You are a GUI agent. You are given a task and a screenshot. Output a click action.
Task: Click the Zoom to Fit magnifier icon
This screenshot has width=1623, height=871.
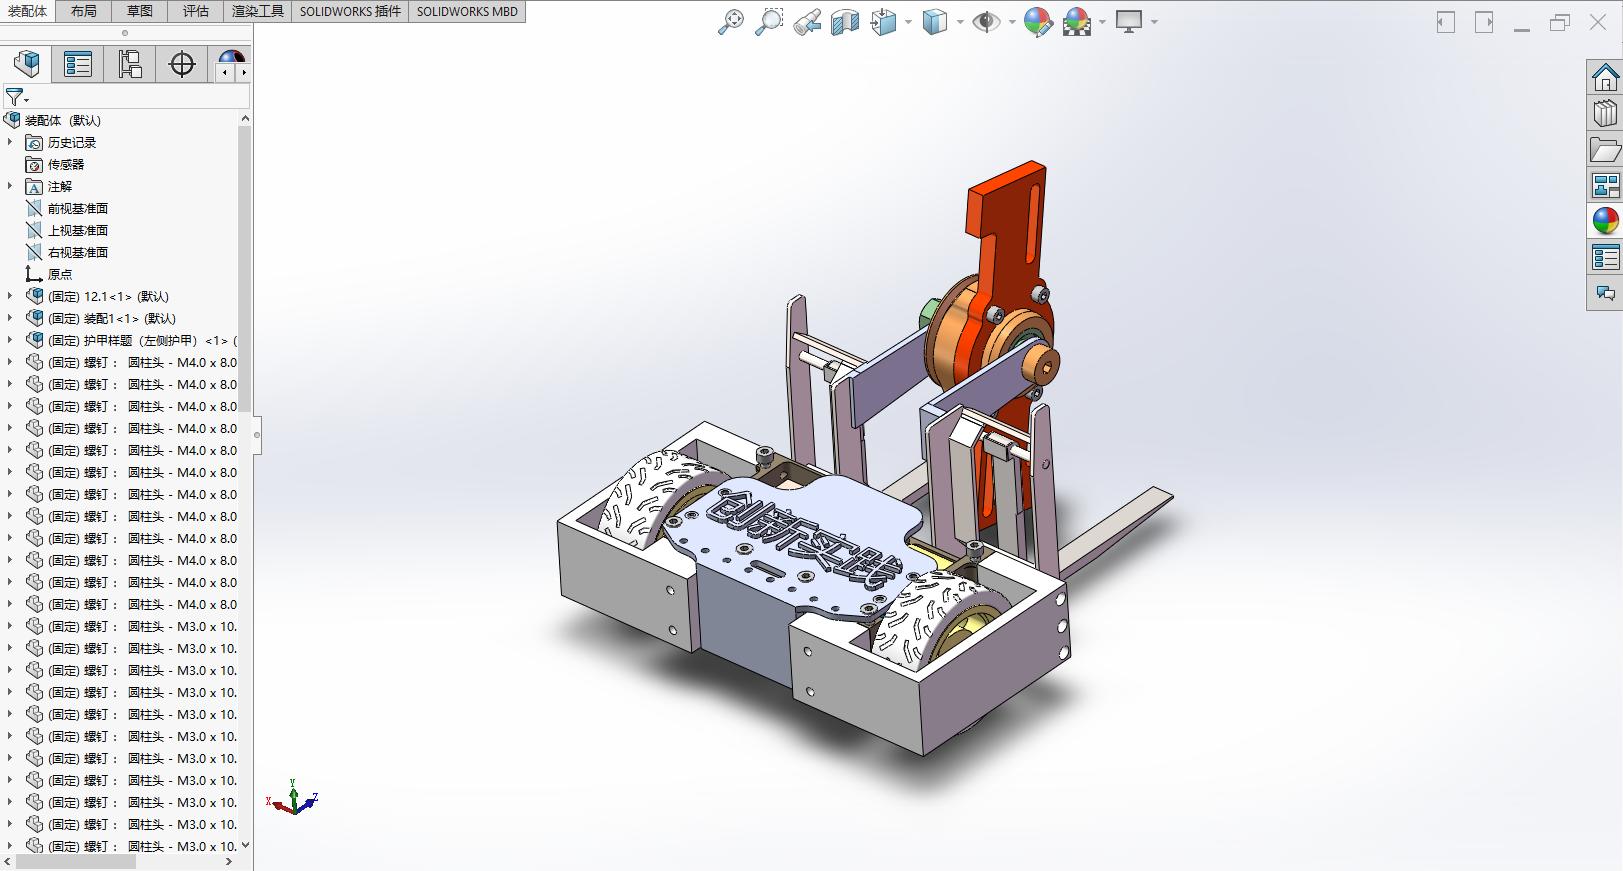click(x=731, y=22)
